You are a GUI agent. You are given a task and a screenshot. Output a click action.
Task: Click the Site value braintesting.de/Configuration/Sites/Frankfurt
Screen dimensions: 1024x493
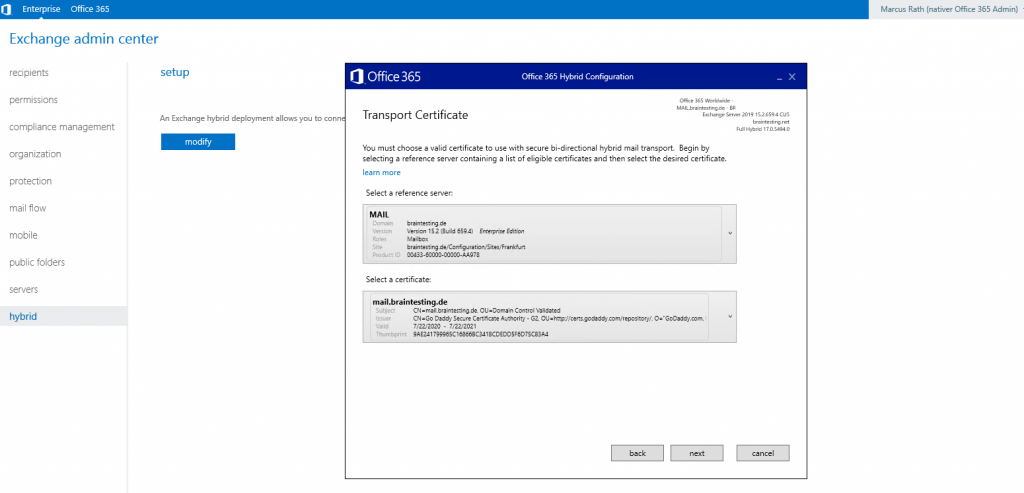coord(466,247)
